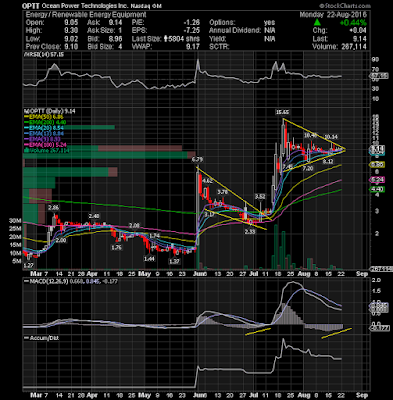
Task: Click the 6.86 yellow EMA axis tag
Action: 378,164
